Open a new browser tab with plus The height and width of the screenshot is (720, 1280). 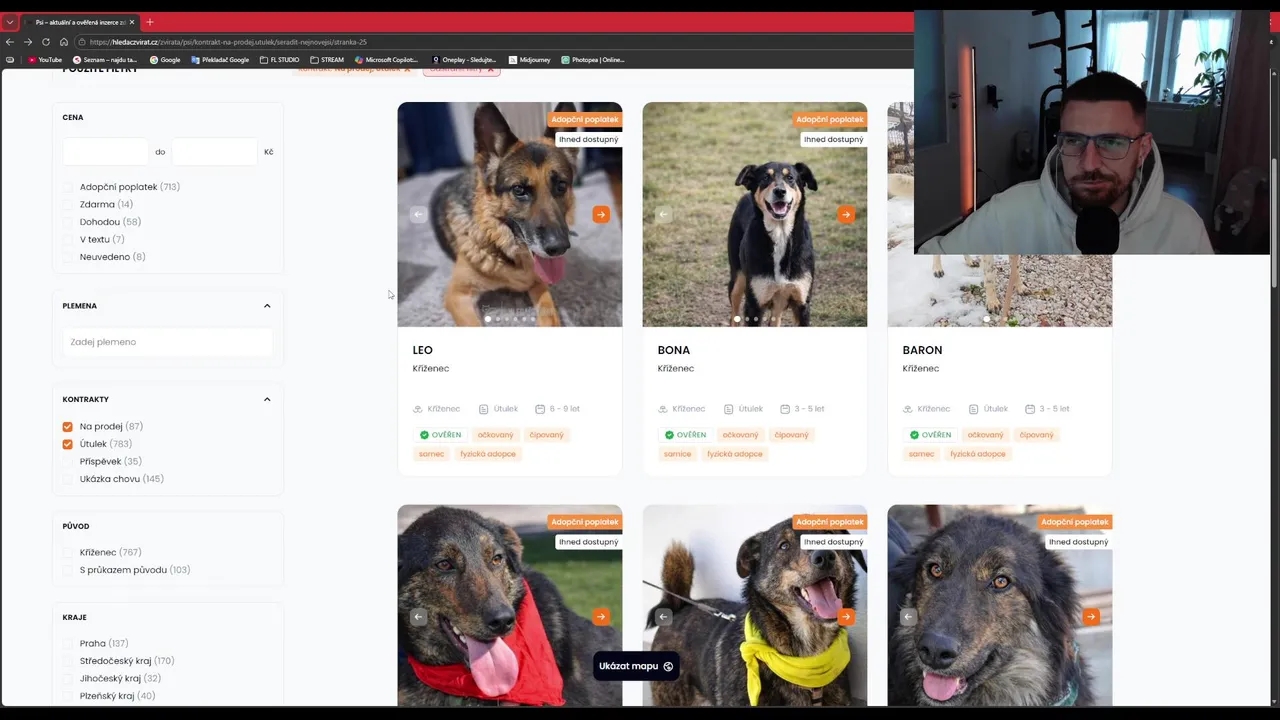149,22
